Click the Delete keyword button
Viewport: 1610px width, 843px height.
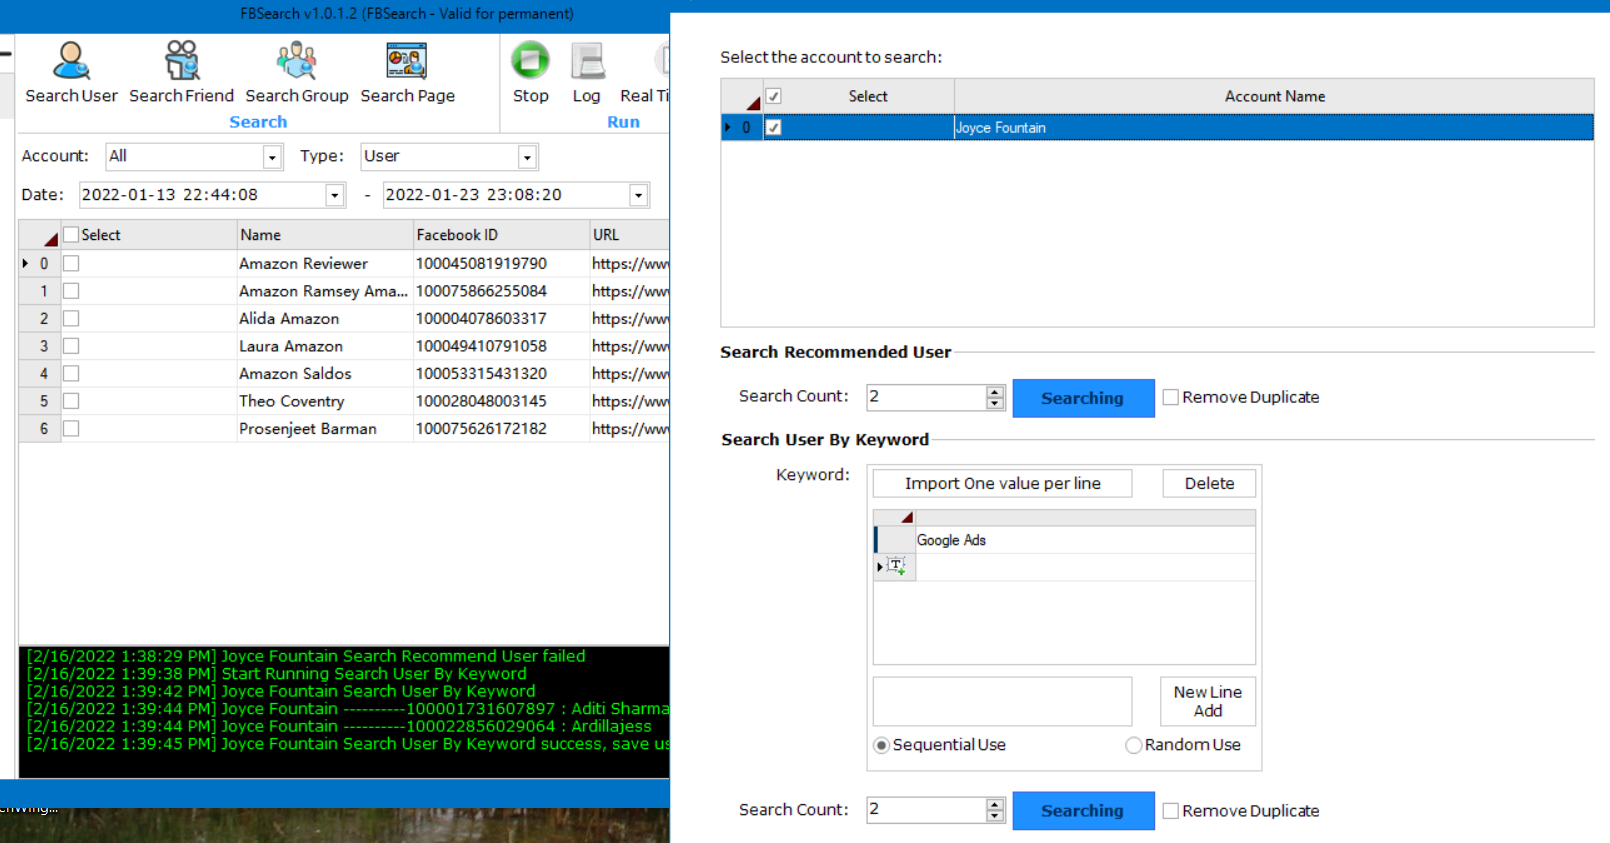[x=1209, y=484]
